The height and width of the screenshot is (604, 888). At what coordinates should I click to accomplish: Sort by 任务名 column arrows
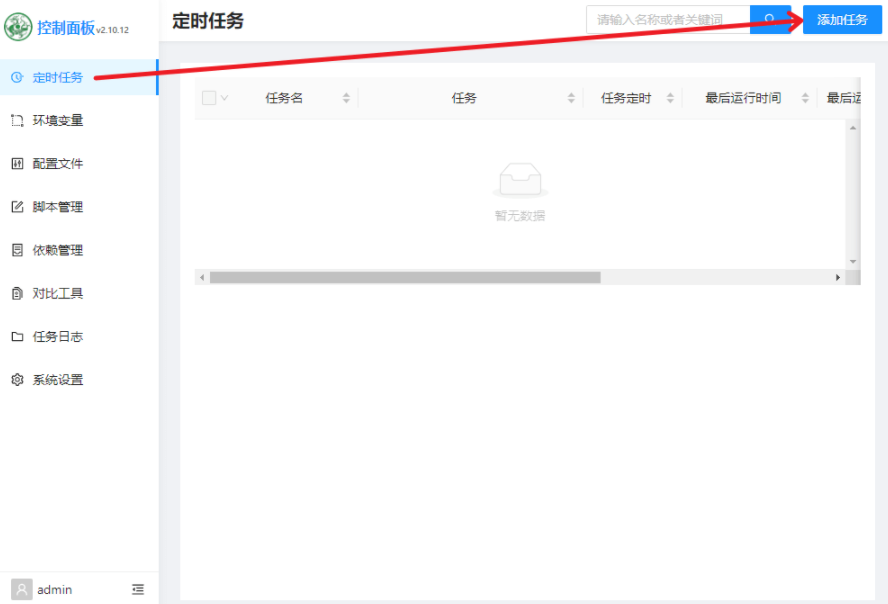346,98
